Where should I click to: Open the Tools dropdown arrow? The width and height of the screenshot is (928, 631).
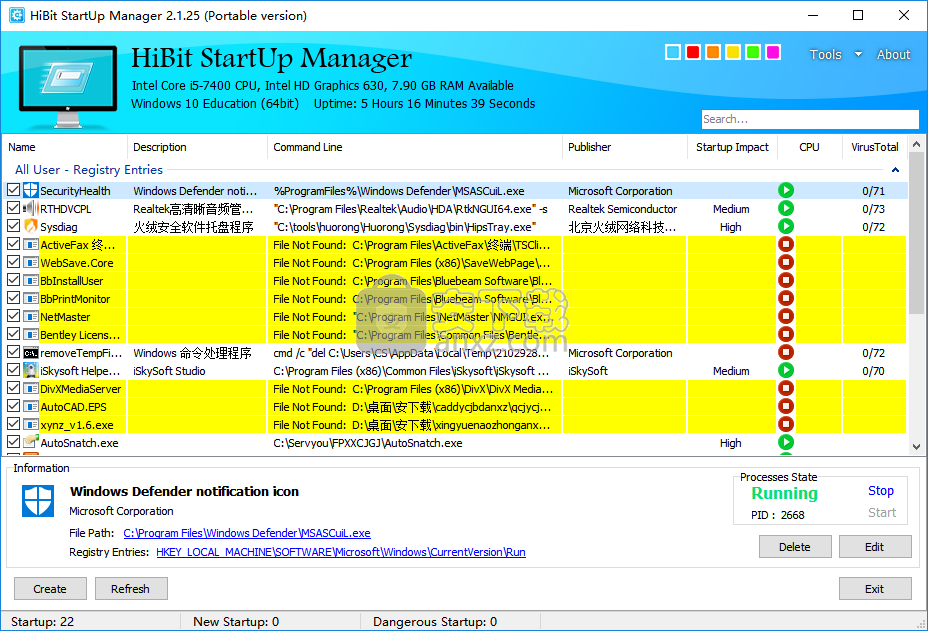858,54
